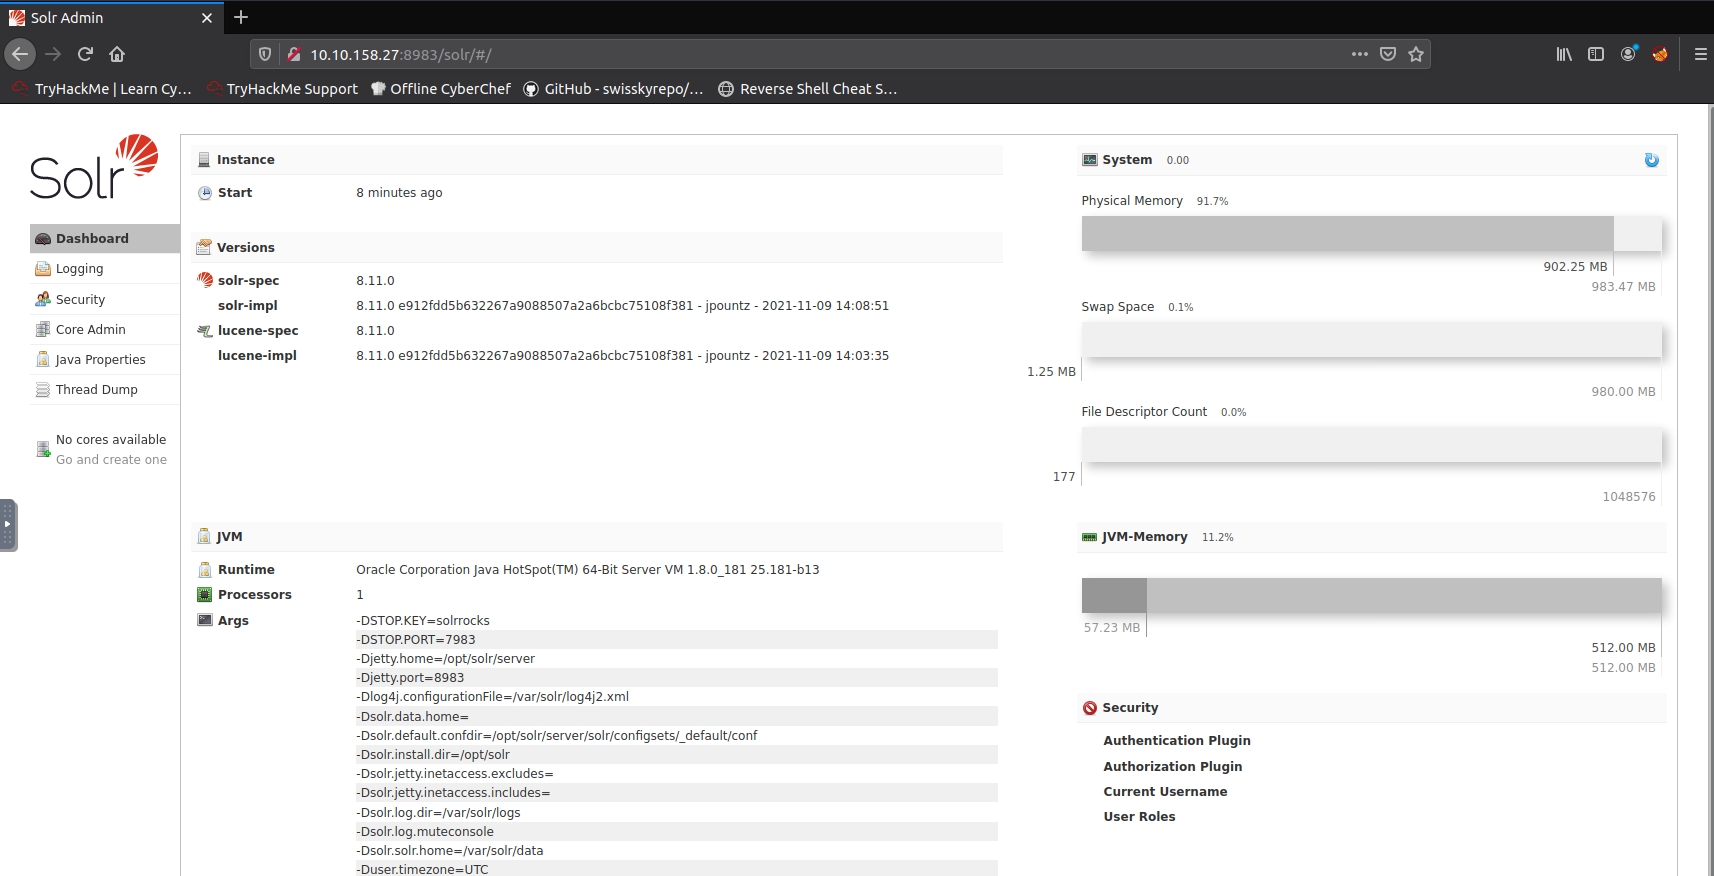The width and height of the screenshot is (1714, 876).
Task: Open the Security sidebar item
Action: click(x=80, y=299)
